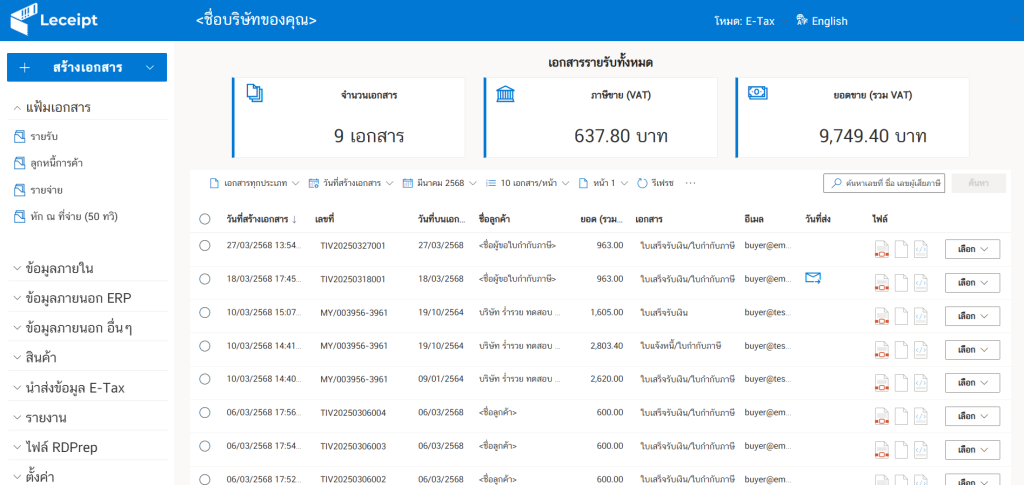Open เลือก dropdown for the 1,605.00 row

(972, 316)
